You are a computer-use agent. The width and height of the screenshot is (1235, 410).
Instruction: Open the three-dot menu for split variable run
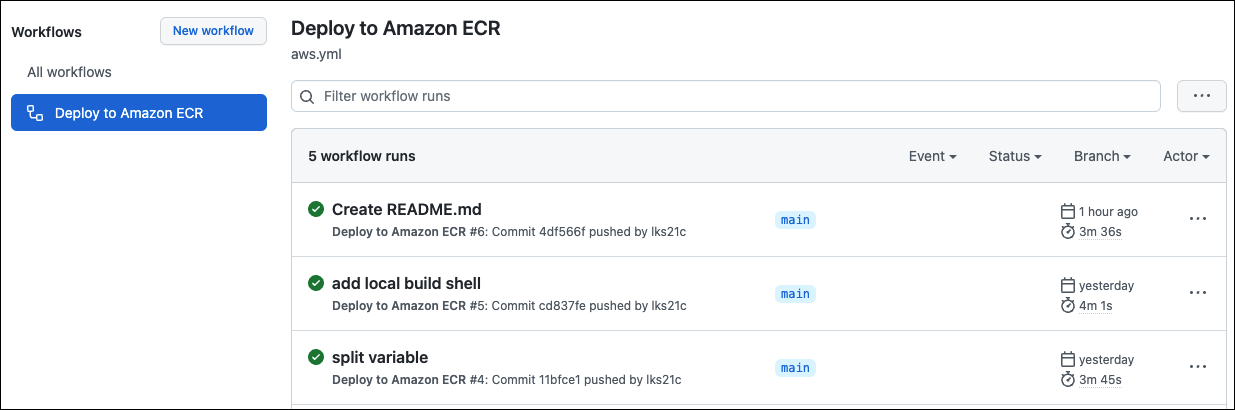point(1198,367)
